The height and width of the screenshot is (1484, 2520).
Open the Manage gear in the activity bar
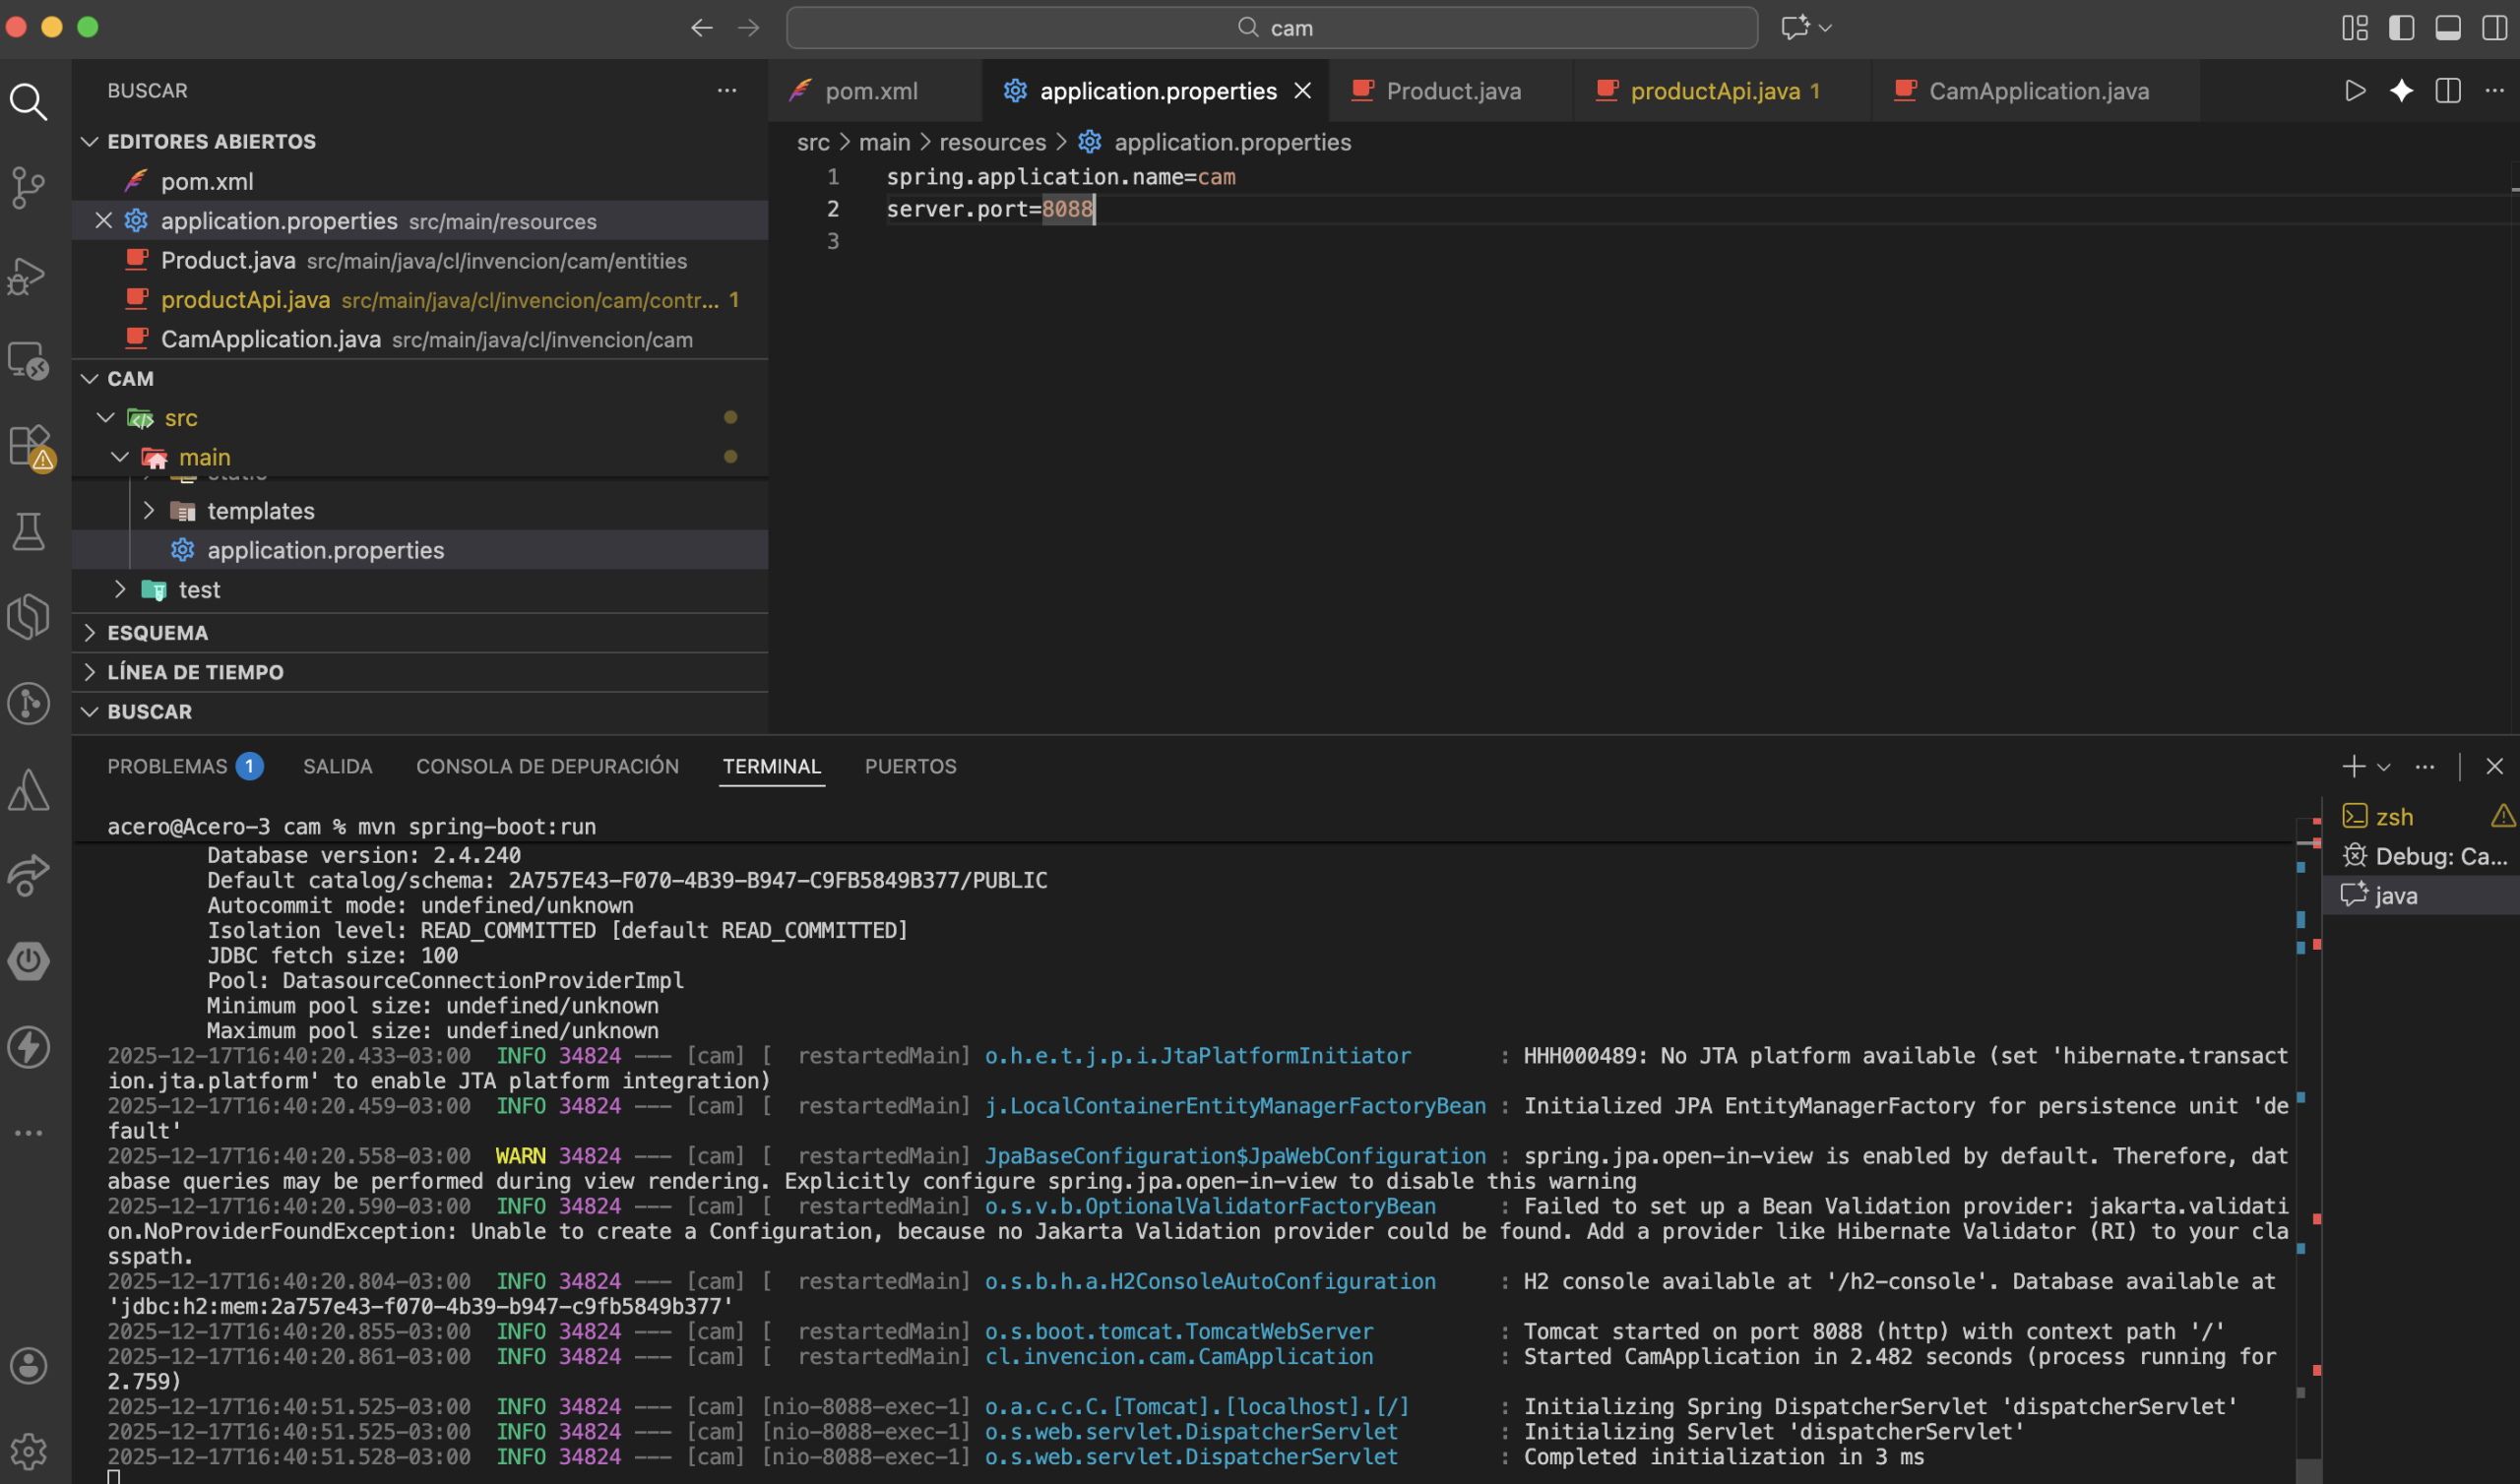pyautogui.click(x=28, y=1450)
